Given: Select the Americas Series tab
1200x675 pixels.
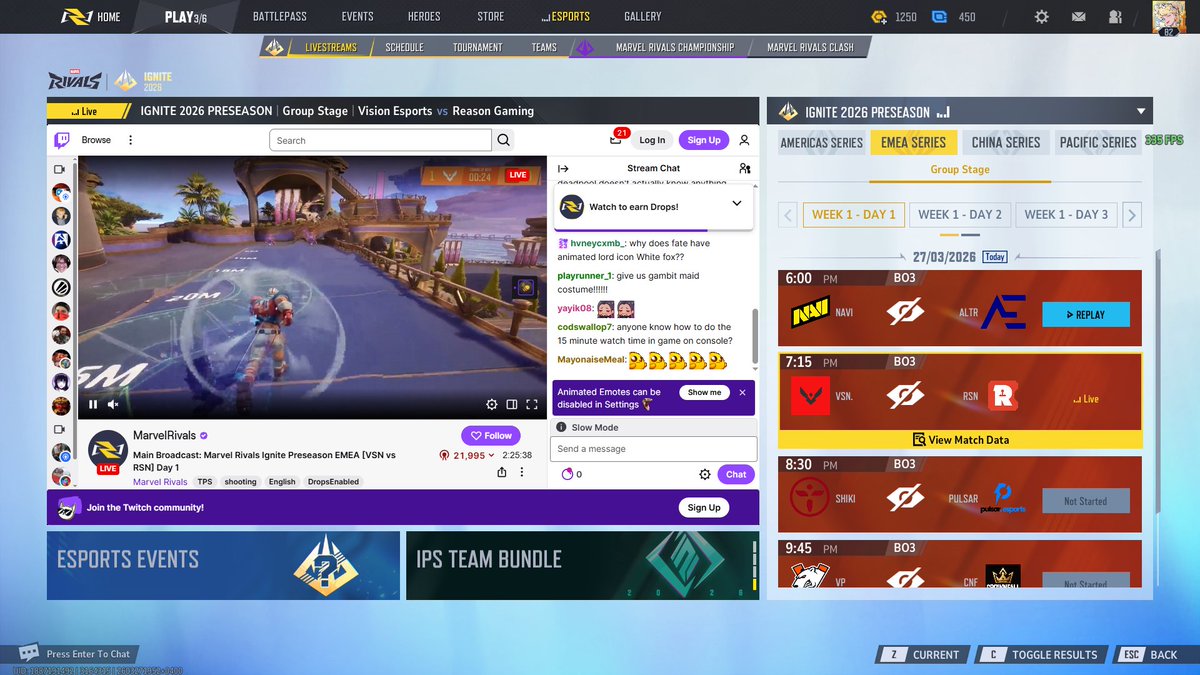Looking at the screenshot, I should tap(821, 142).
